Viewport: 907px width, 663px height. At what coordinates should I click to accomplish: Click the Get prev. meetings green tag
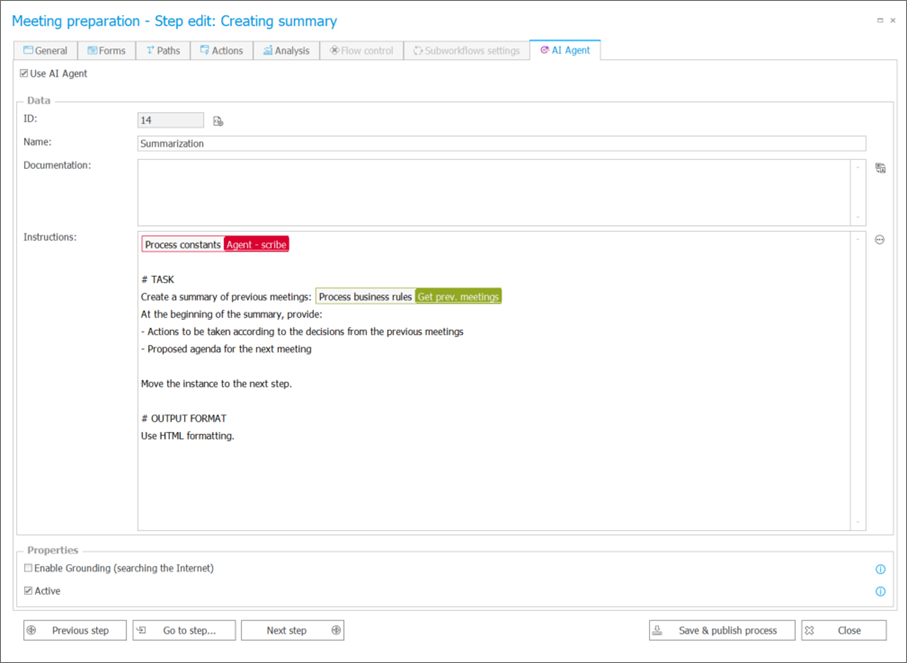pyautogui.click(x=458, y=297)
